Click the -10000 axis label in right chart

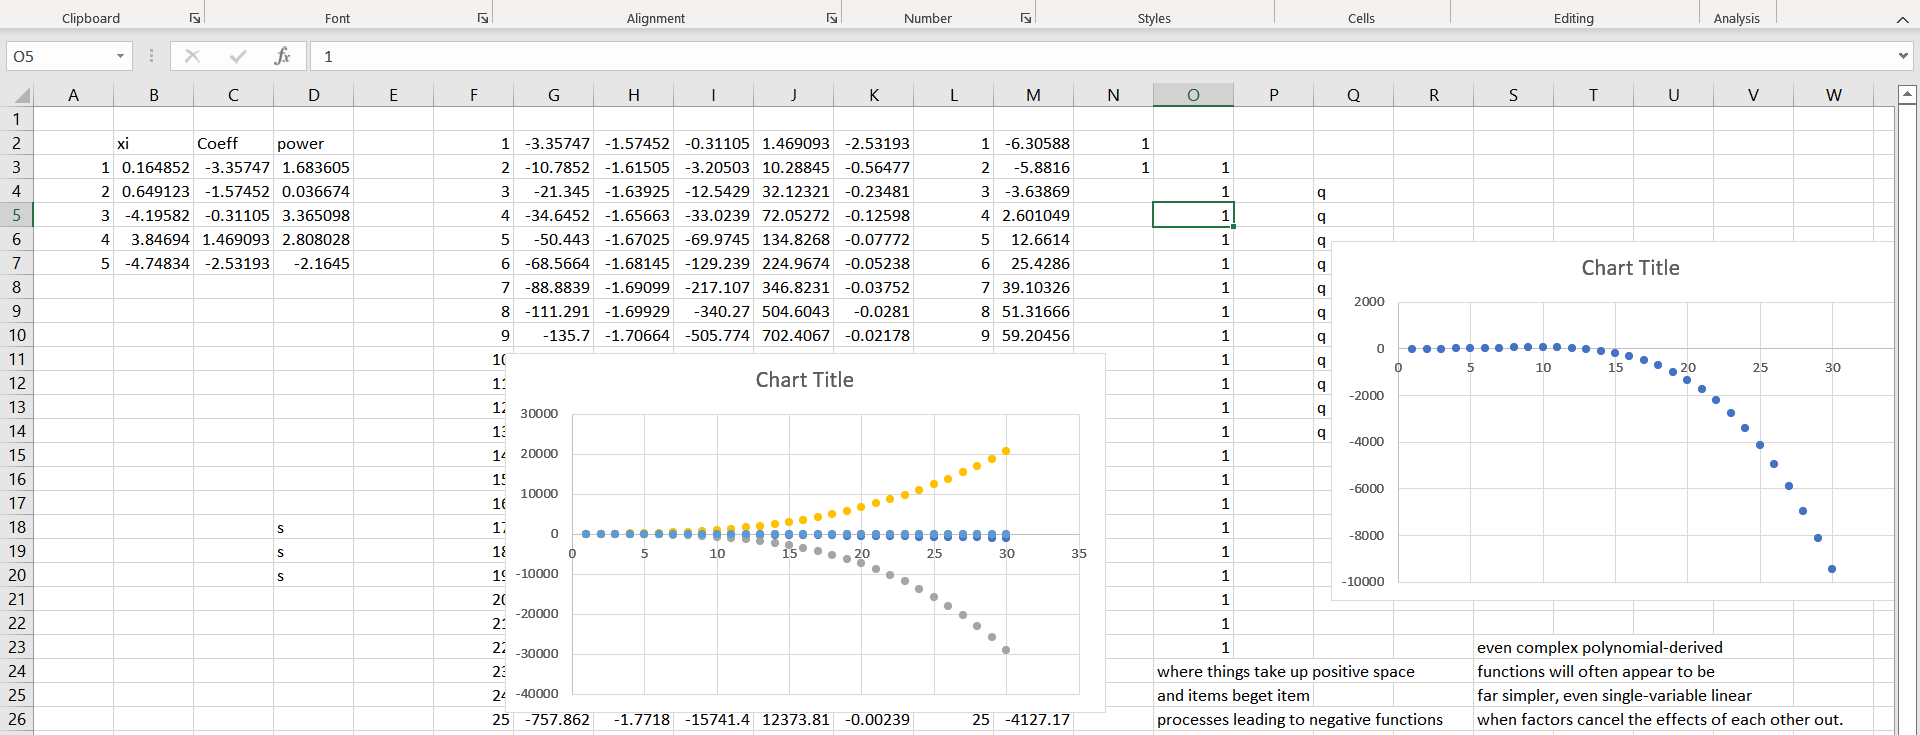pos(1364,581)
